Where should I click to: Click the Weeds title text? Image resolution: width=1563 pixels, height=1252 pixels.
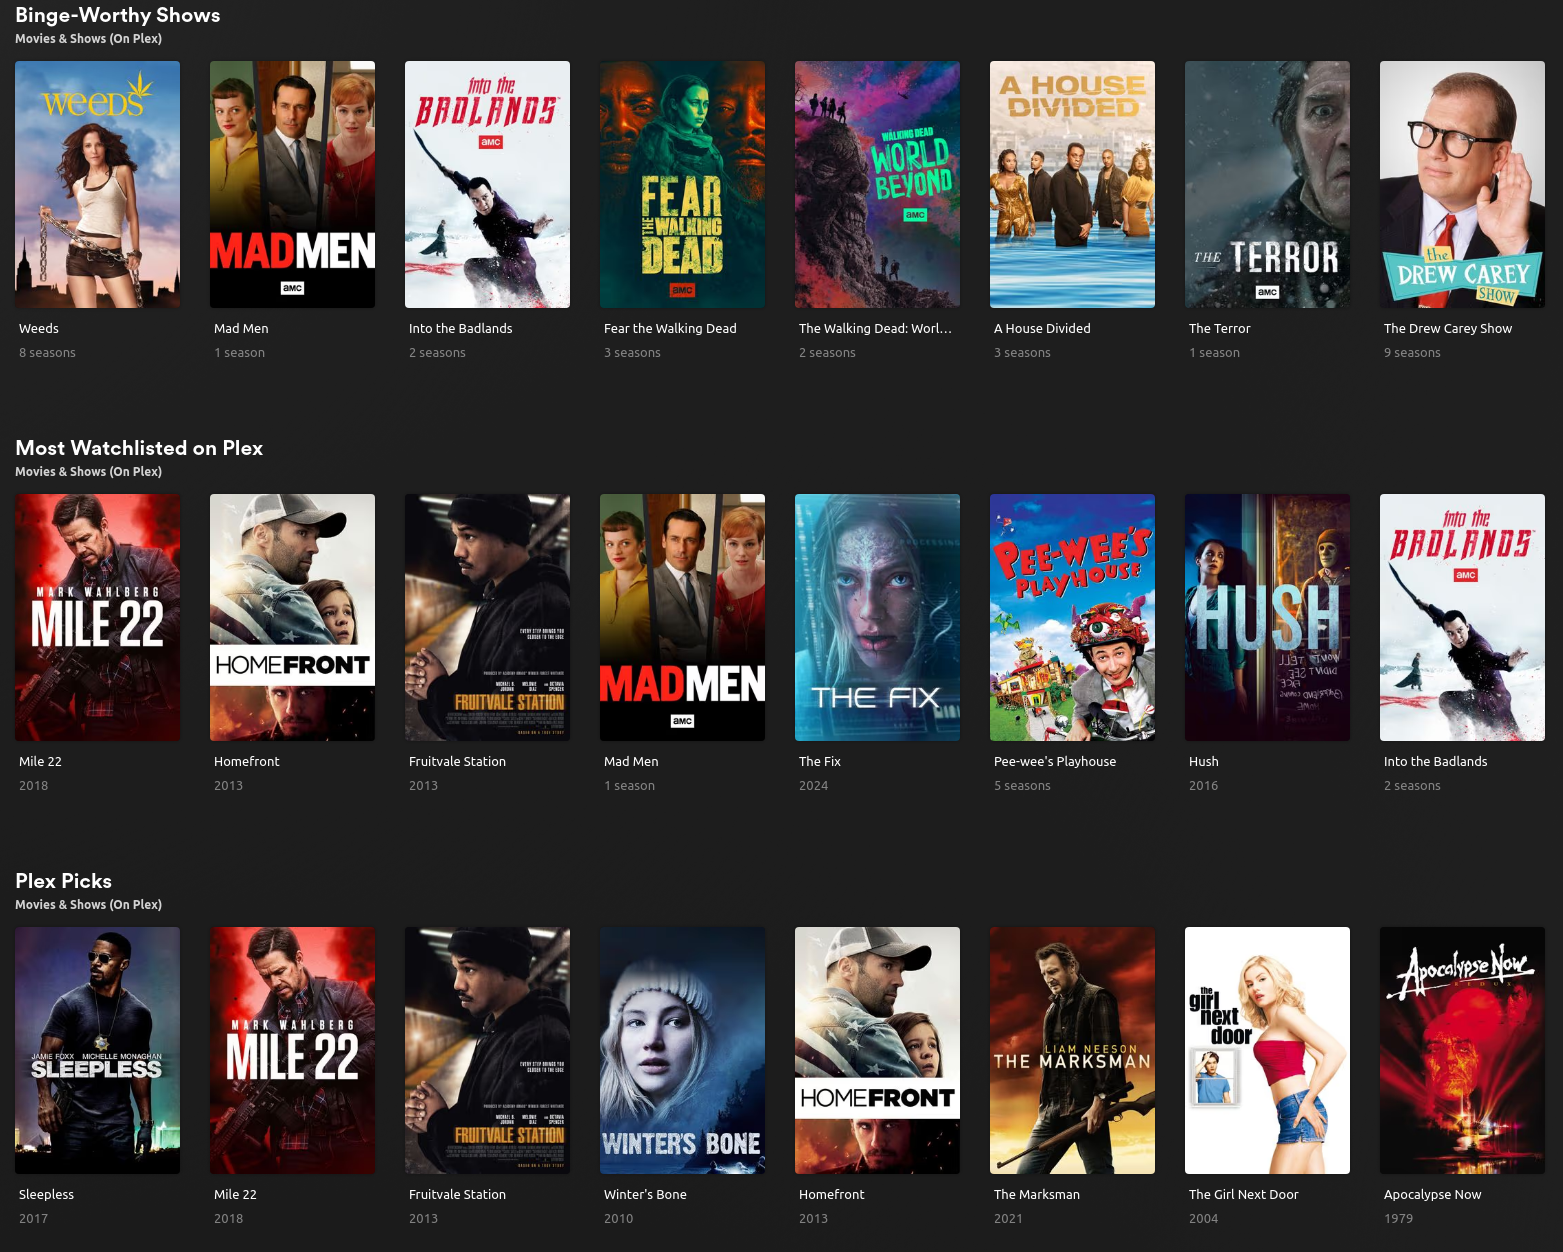click(39, 328)
